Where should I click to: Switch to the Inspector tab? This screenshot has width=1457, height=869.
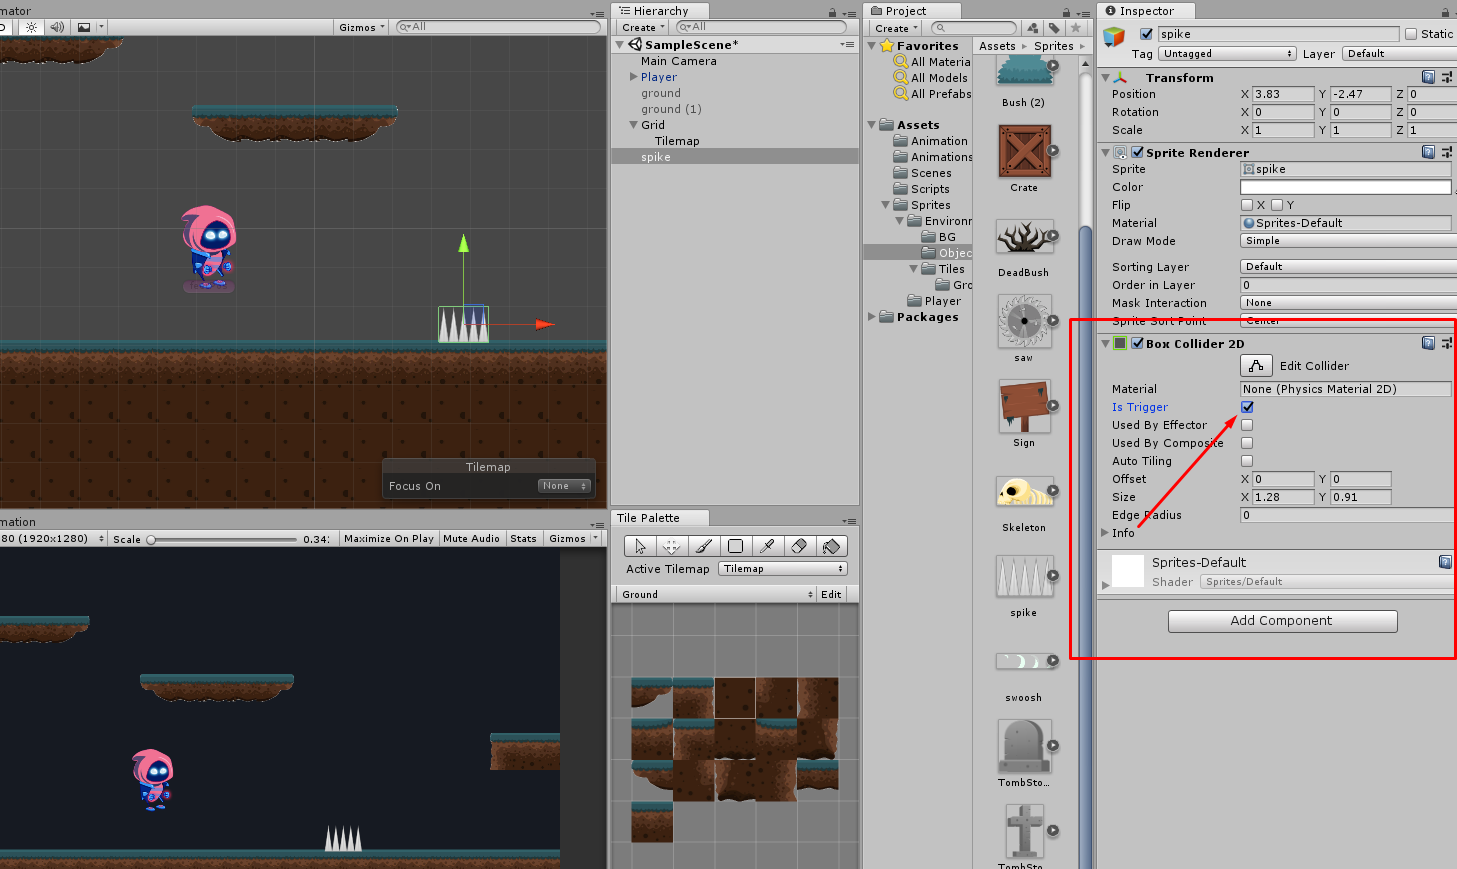click(1145, 11)
